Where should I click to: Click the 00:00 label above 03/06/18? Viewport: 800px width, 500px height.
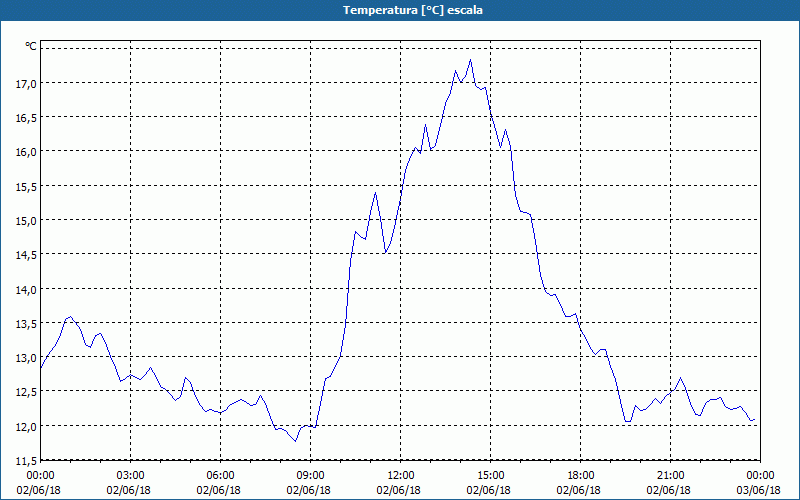[760, 476]
